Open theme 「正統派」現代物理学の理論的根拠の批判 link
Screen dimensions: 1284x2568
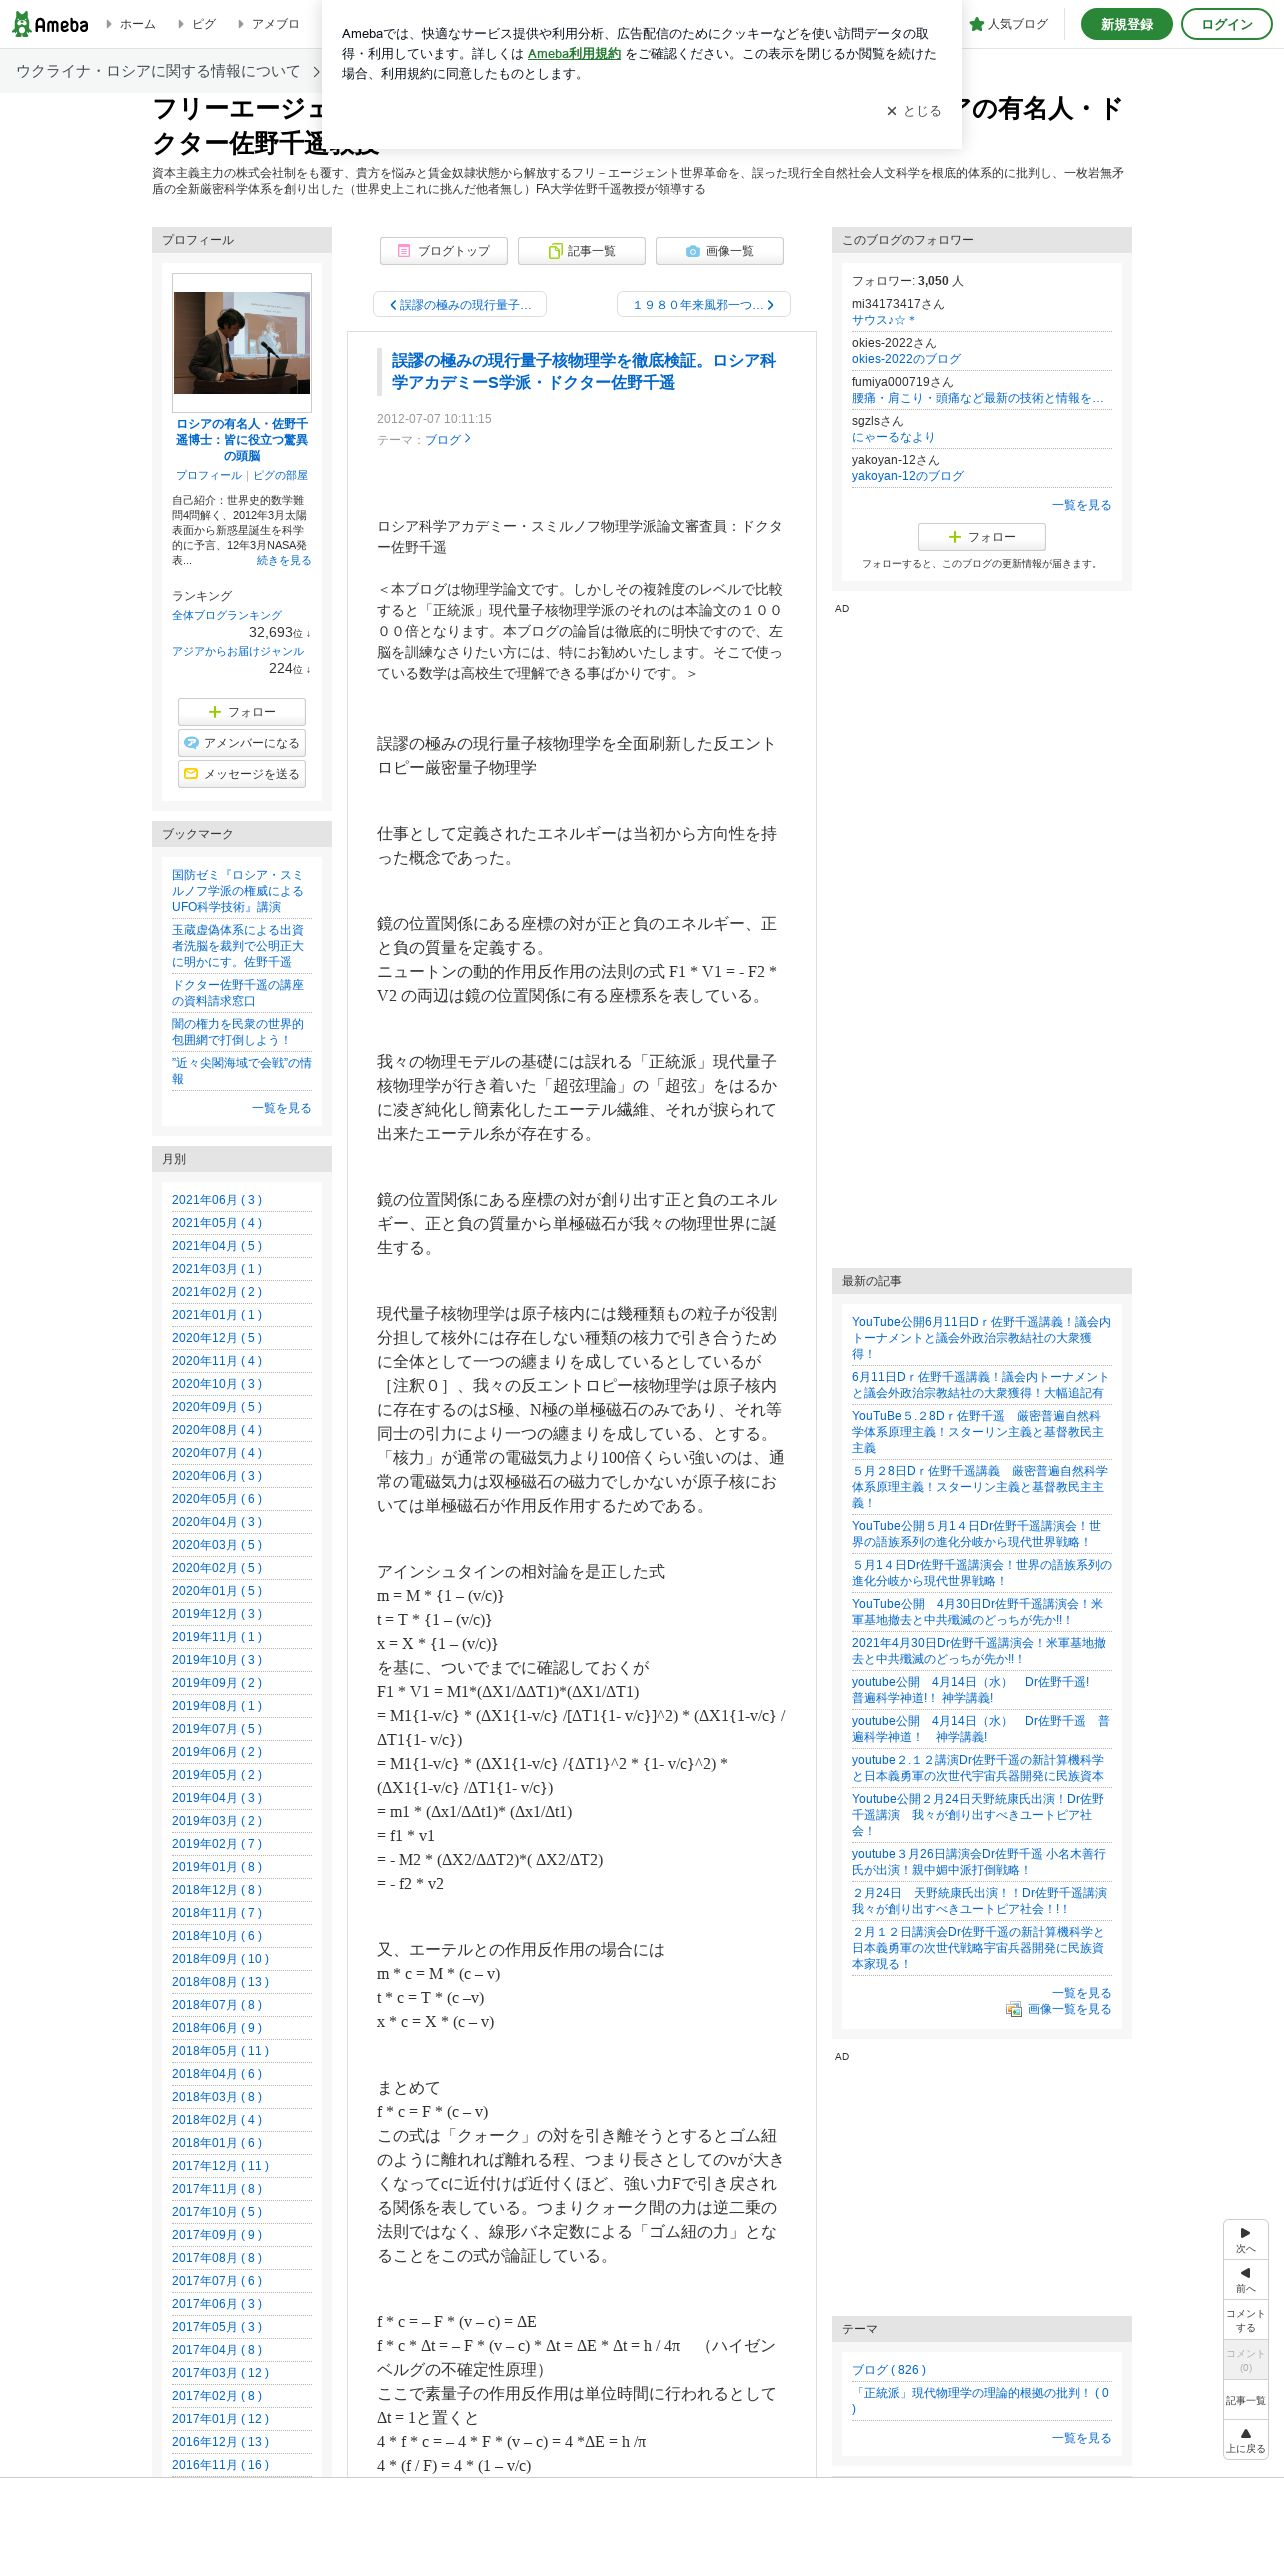(981, 2401)
